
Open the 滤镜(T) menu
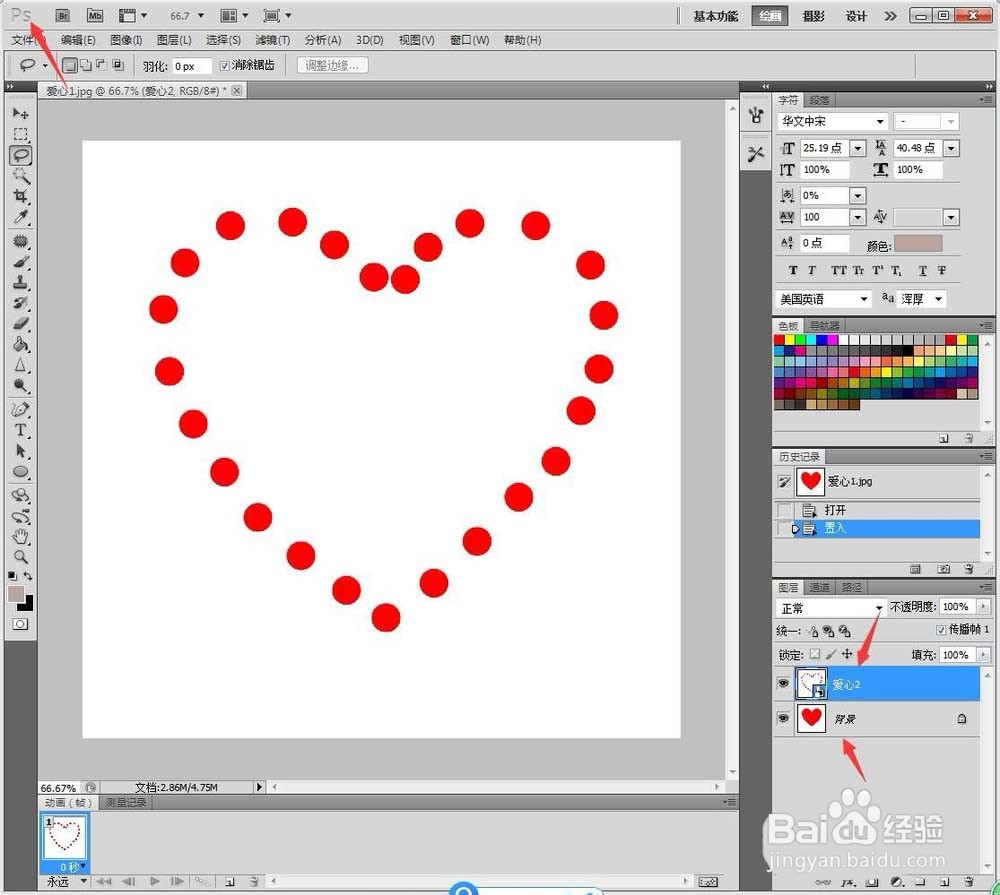pos(272,40)
